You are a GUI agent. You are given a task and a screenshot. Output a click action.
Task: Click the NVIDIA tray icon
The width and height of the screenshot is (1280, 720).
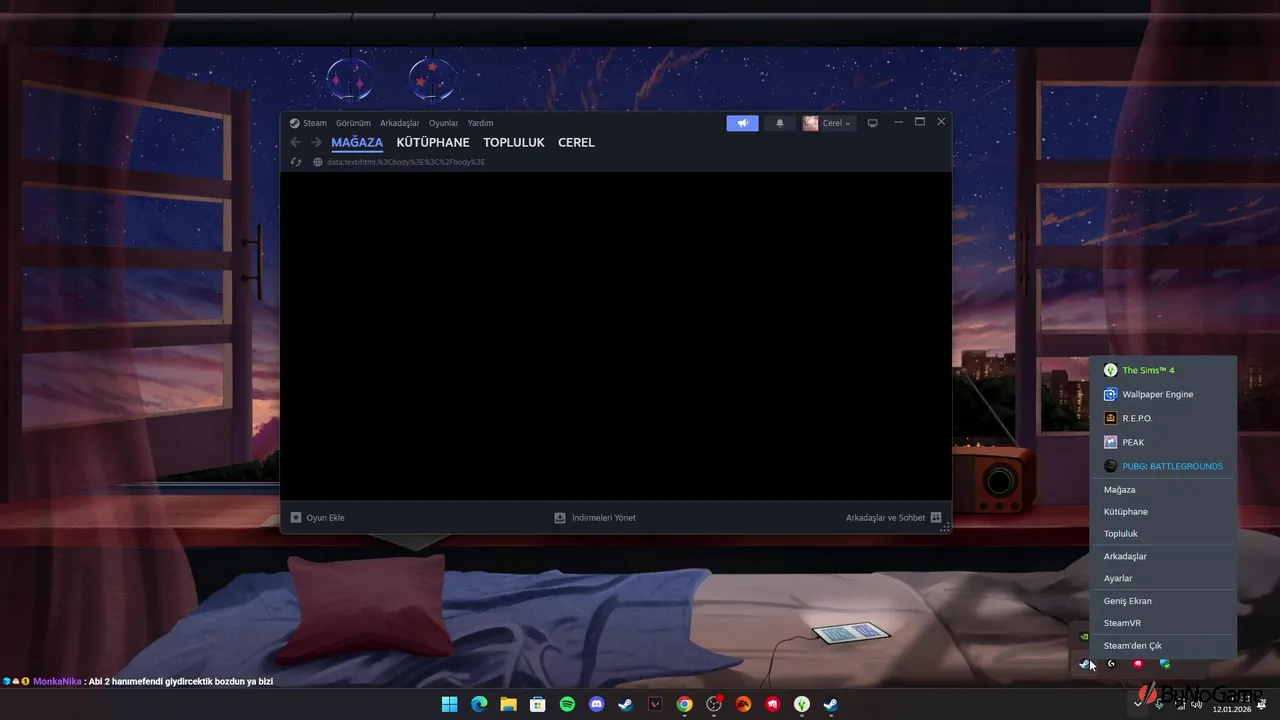(1084, 636)
